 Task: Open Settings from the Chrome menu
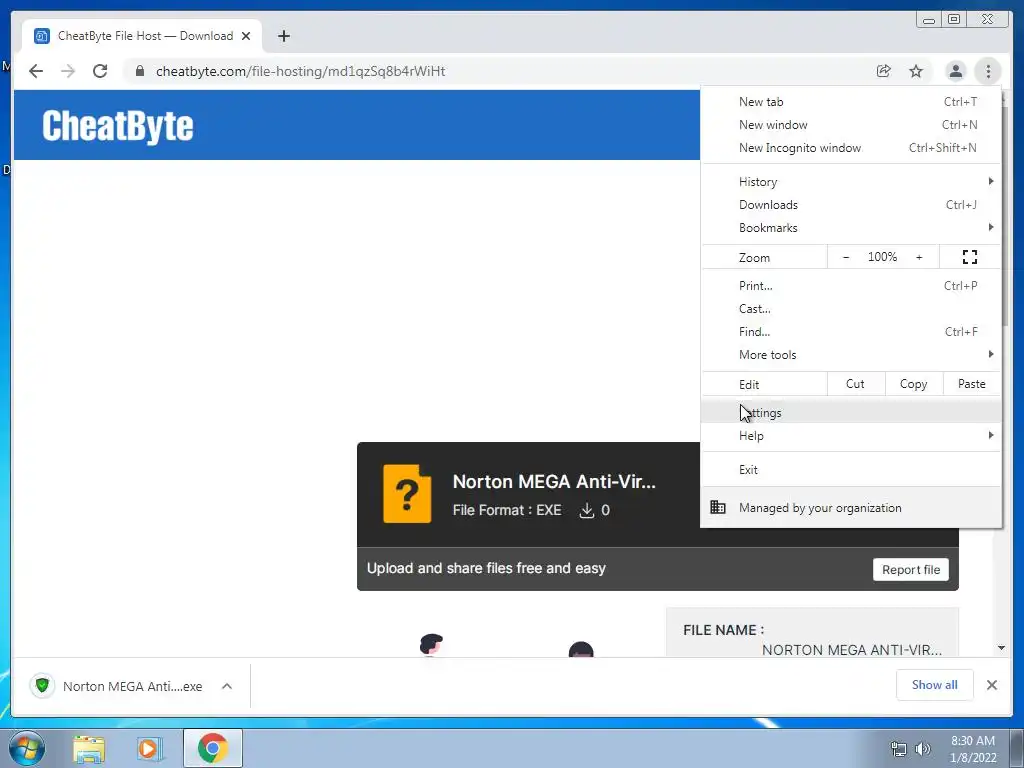click(x=851, y=413)
